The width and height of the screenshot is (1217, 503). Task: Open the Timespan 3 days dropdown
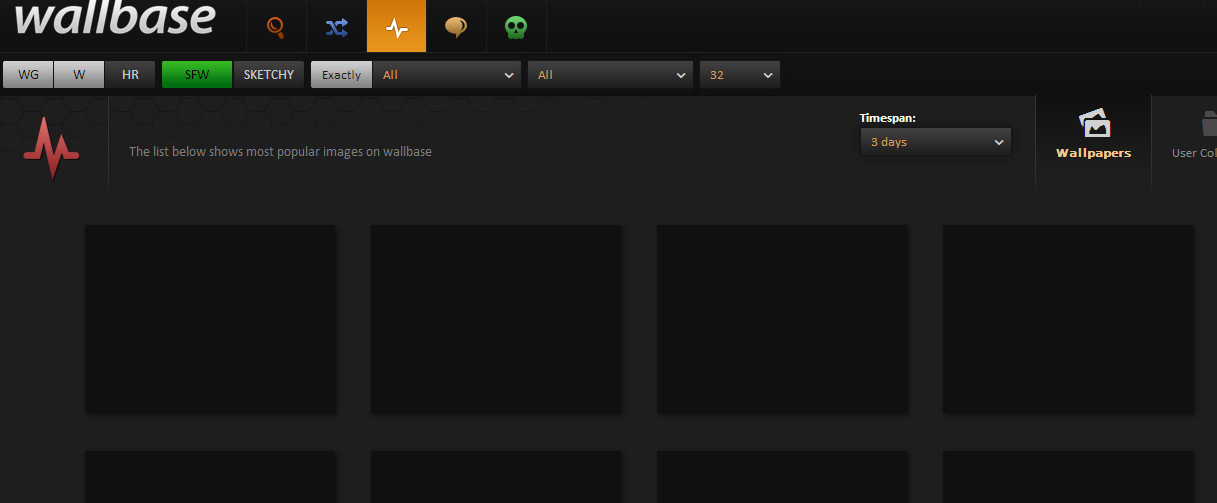point(935,142)
